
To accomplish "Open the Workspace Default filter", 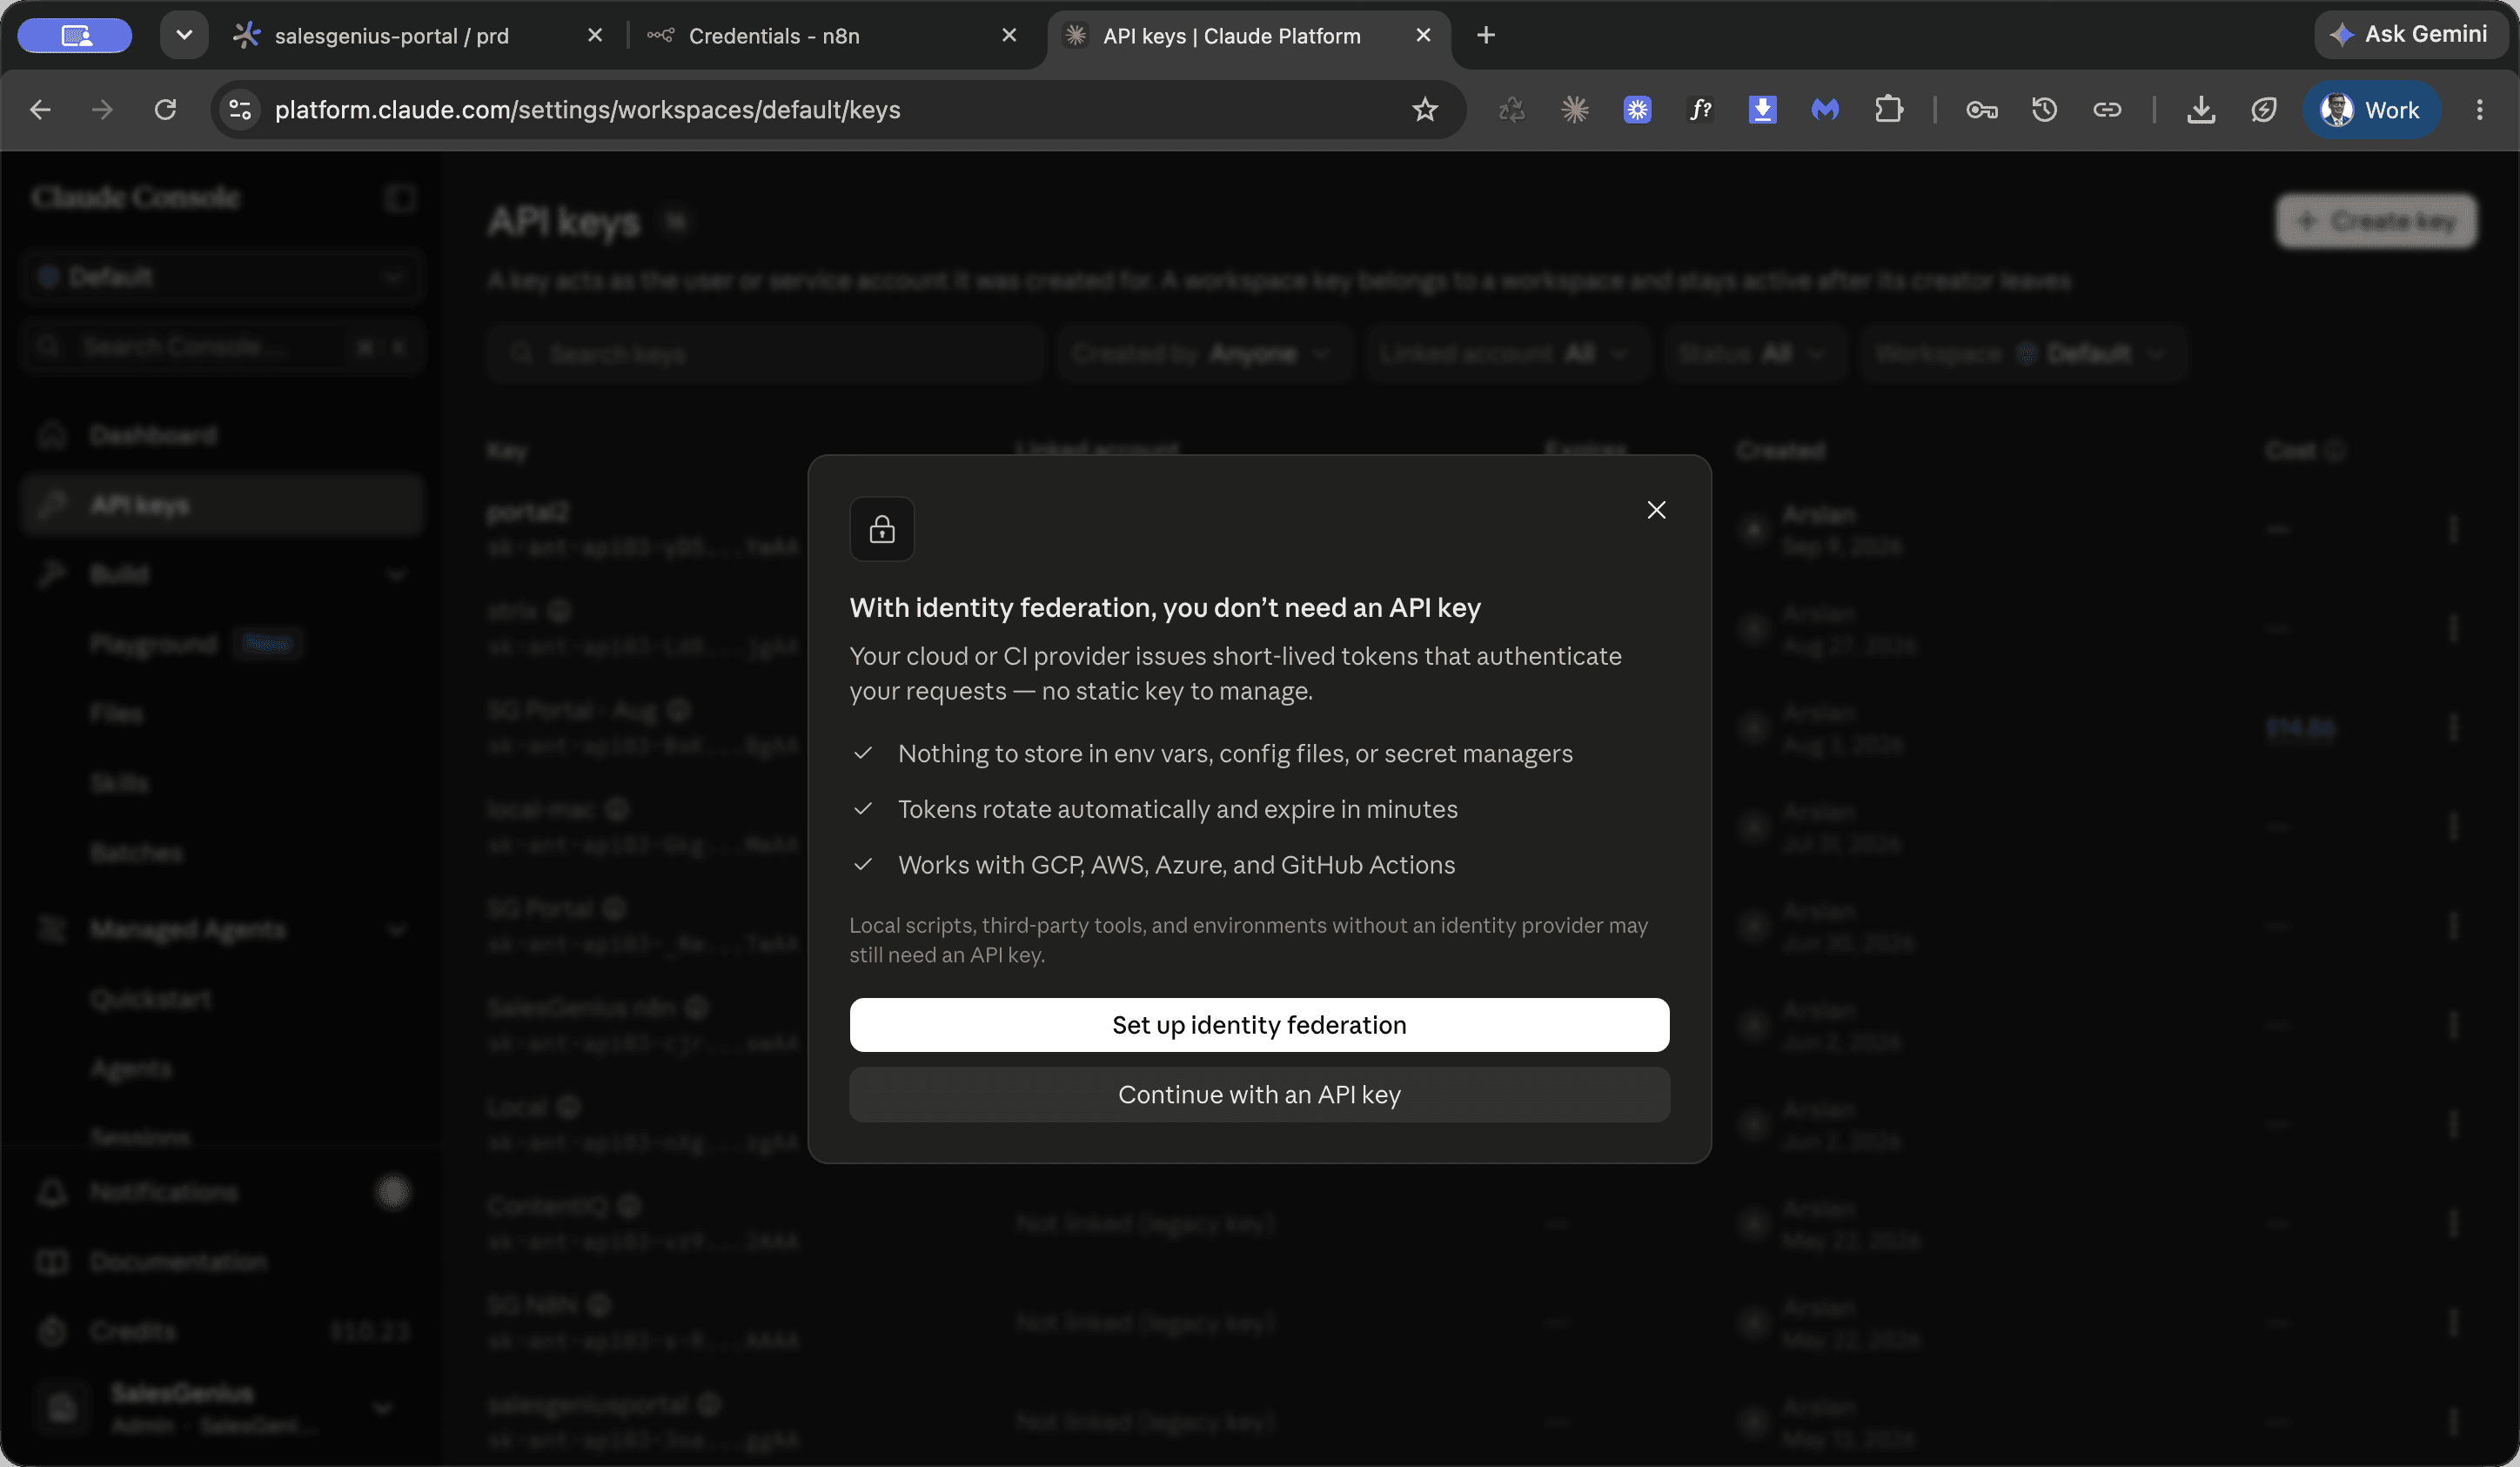I will 2023,353.
